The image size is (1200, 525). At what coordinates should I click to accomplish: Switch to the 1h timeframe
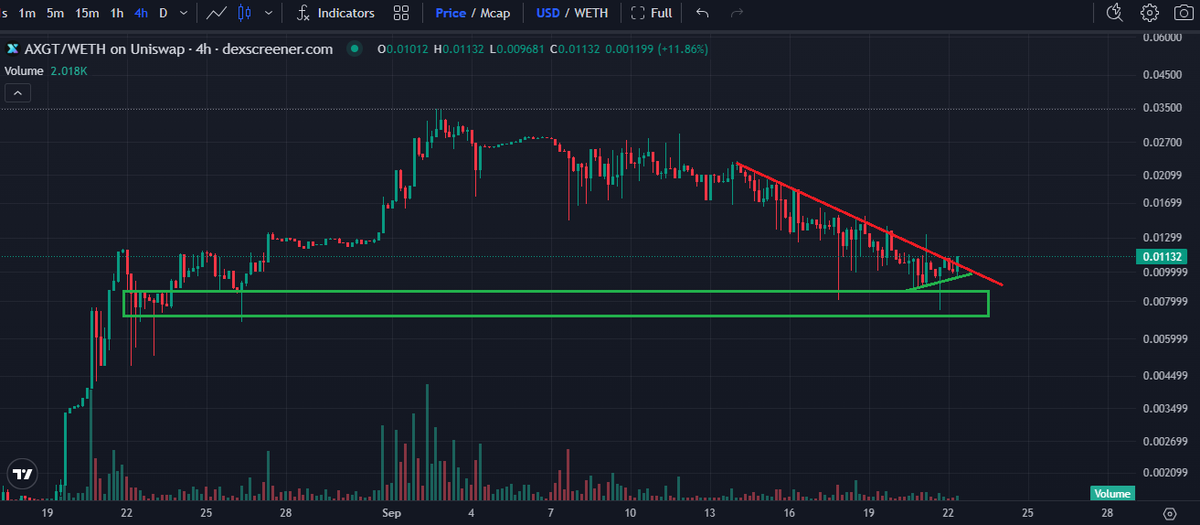point(117,13)
